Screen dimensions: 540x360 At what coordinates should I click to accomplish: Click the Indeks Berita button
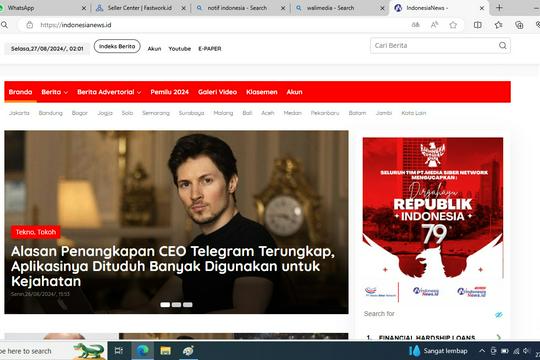click(117, 46)
